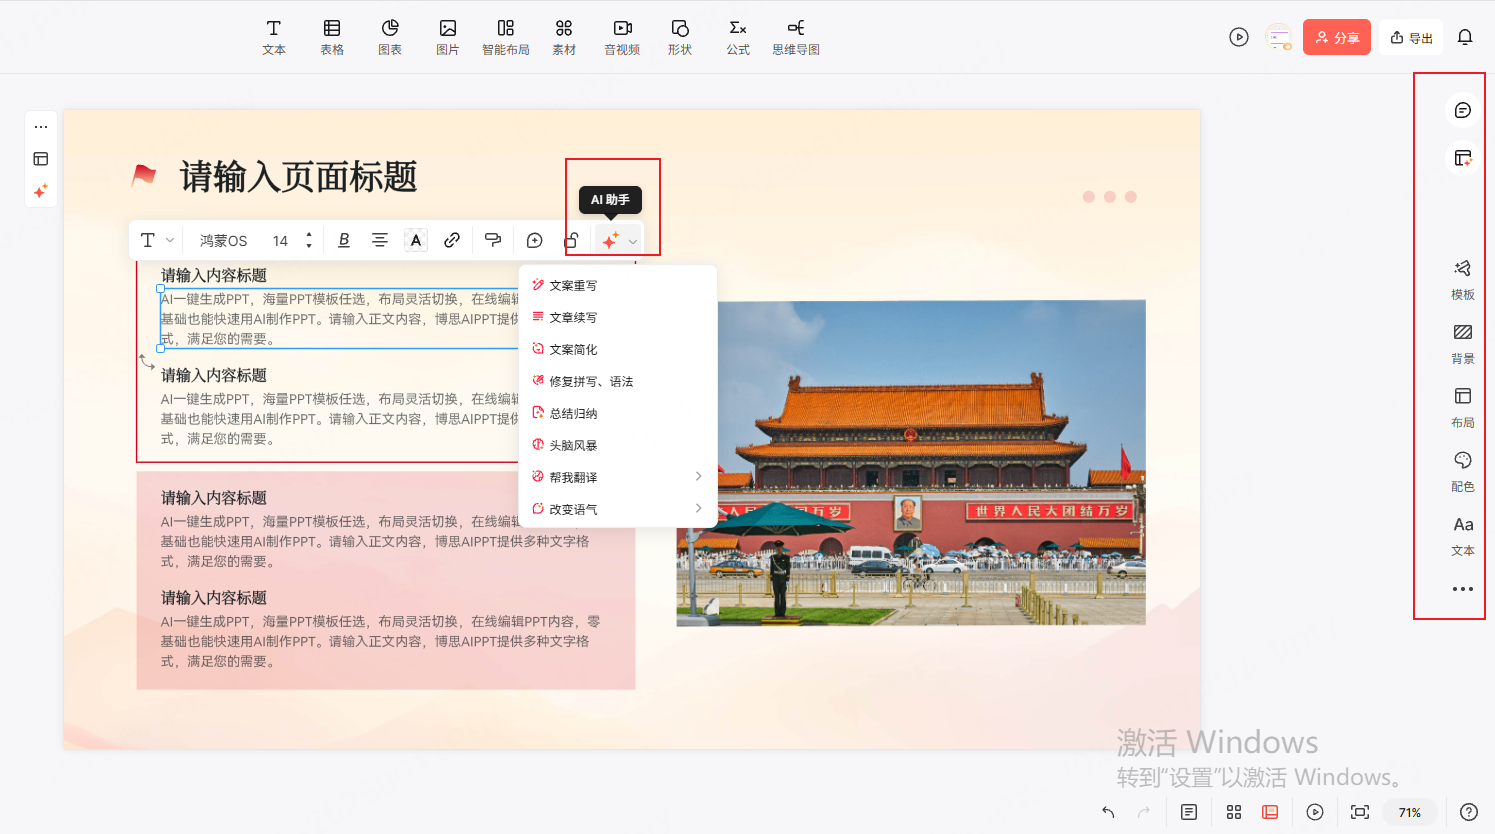Insert a table using 表格
1495x834 pixels.
click(332, 37)
